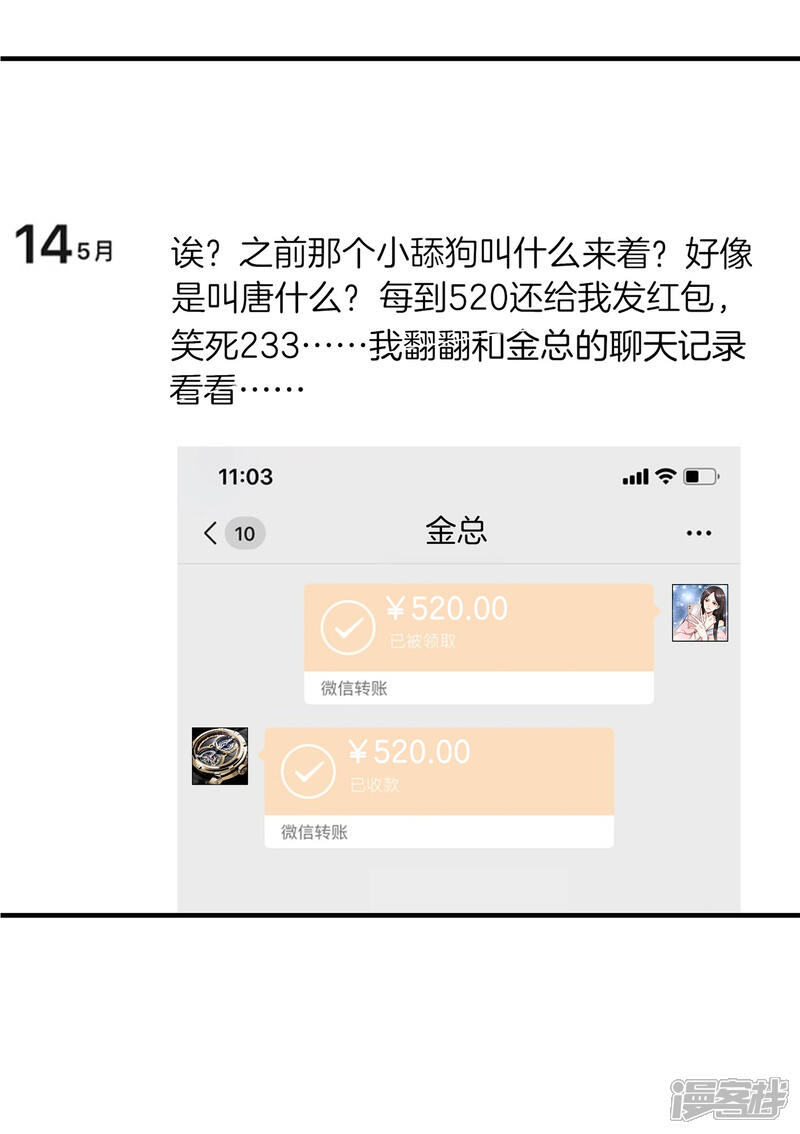Click the cellular signal bars icon
The height and width of the screenshot is (1134, 800).
[635, 477]
